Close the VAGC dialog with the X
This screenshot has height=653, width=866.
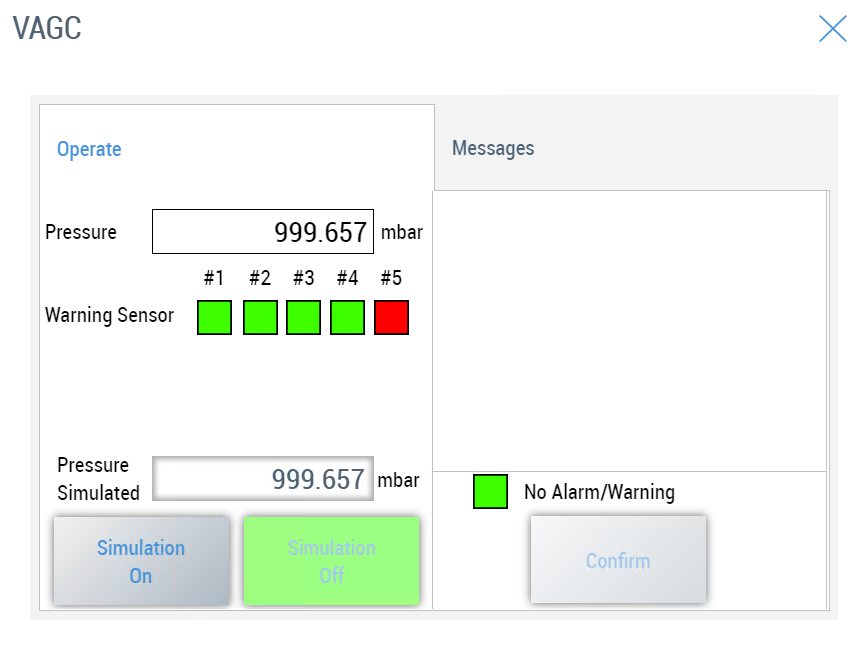832,29
